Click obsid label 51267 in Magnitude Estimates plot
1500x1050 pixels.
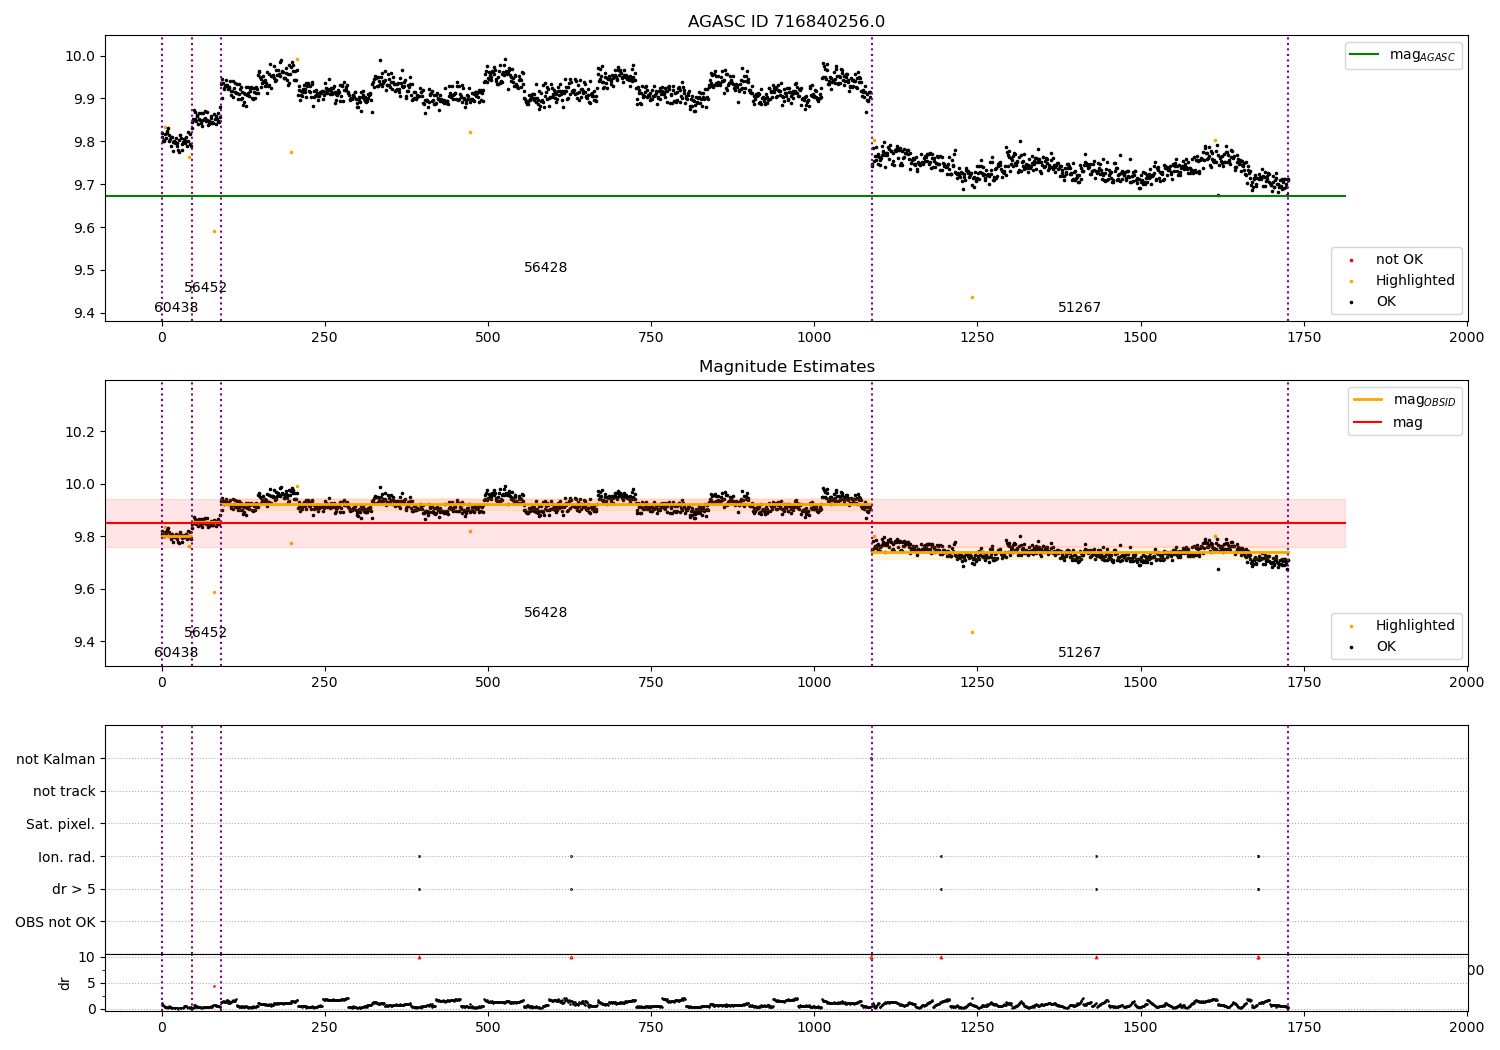tap(1079, 653)
